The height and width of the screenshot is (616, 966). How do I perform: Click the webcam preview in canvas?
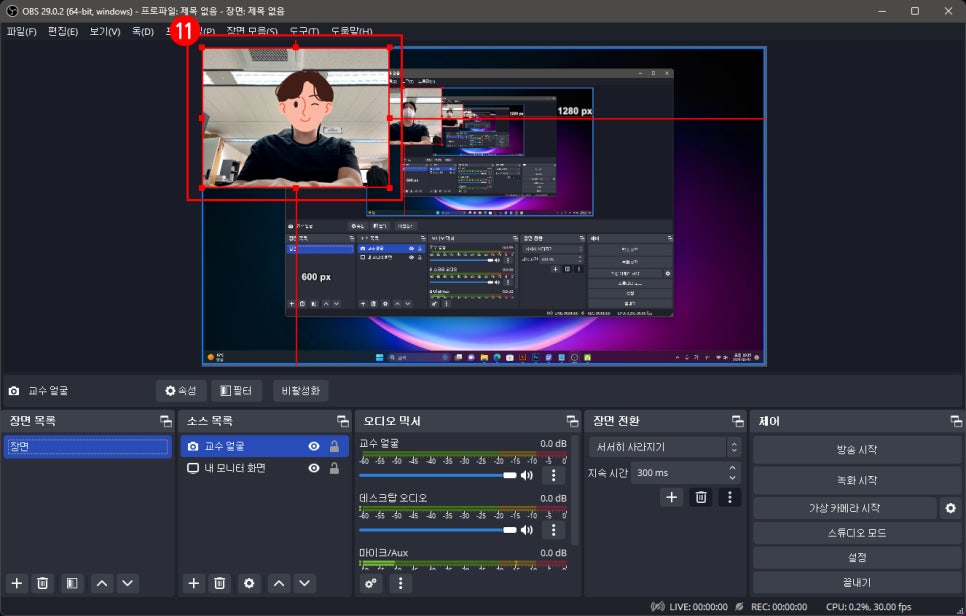(296, 118)
